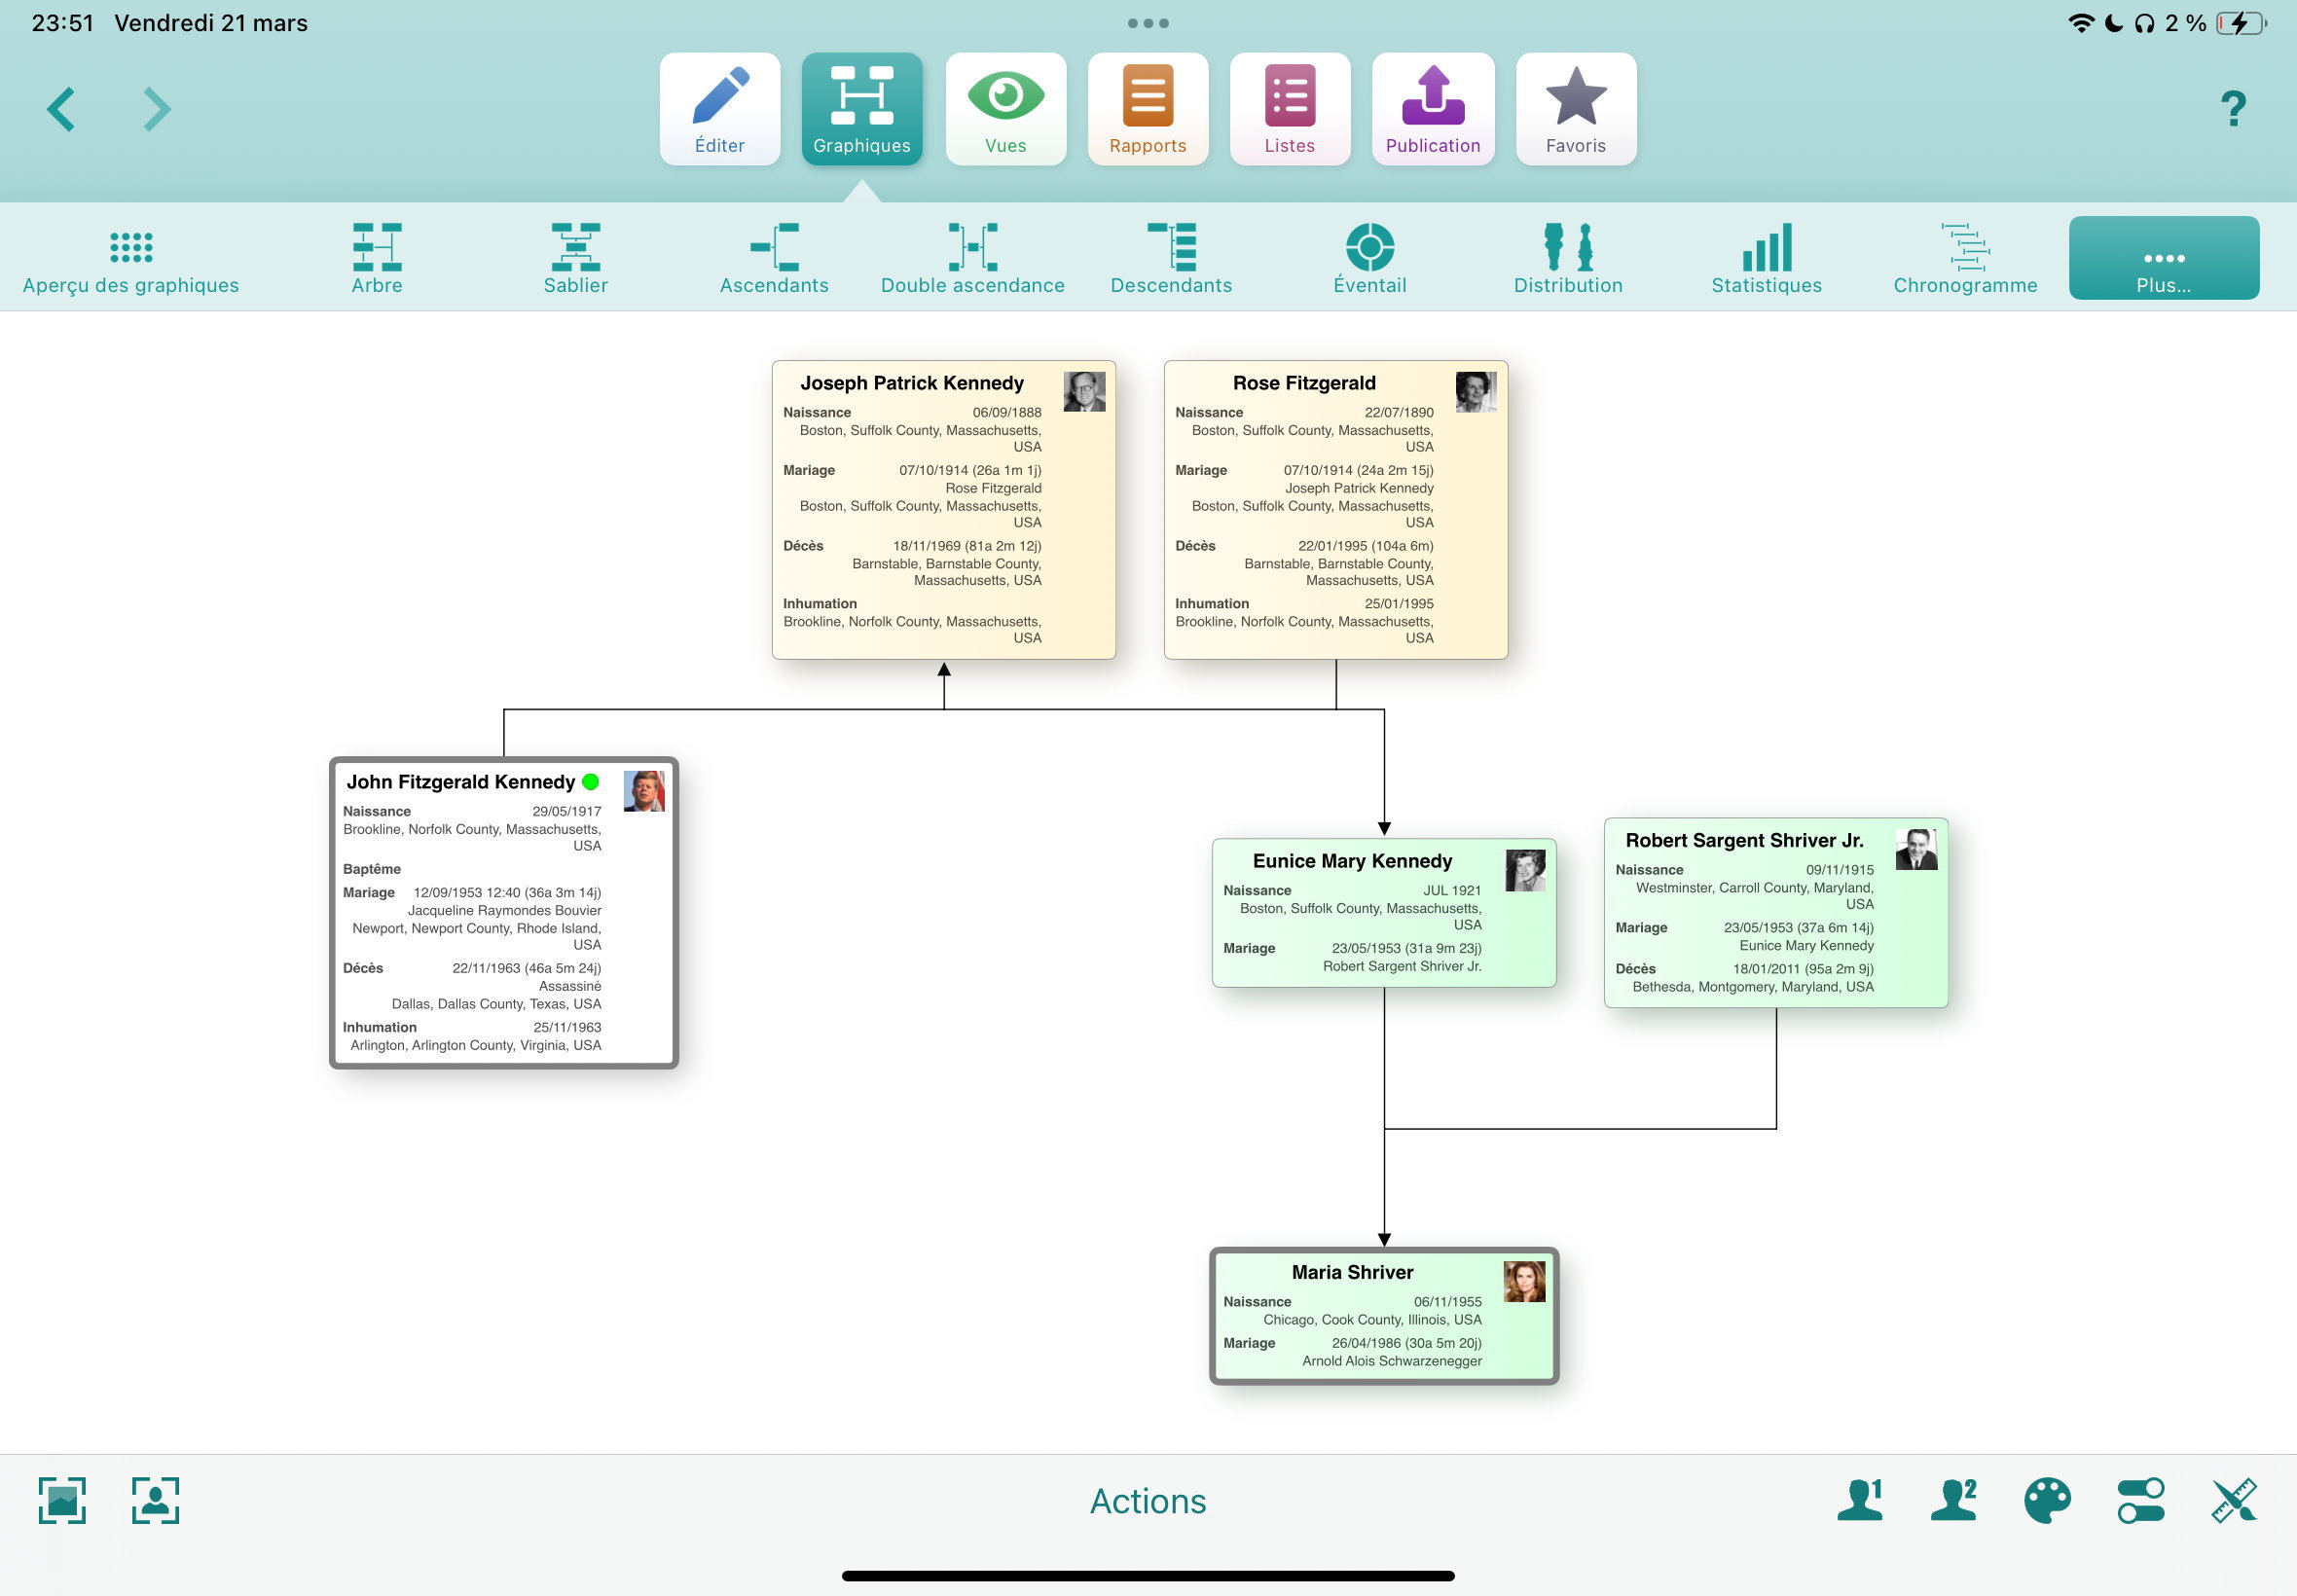The image size is (2297, 1596).
Task: Go back with the left arrow
Action: pyautogui.click(x=61, y=109)
